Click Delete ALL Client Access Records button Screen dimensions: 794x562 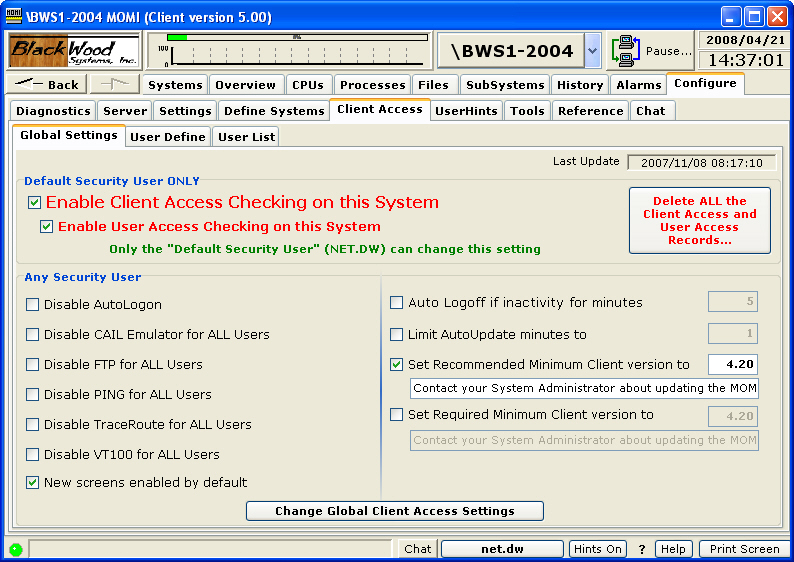[x=699, y=221]
